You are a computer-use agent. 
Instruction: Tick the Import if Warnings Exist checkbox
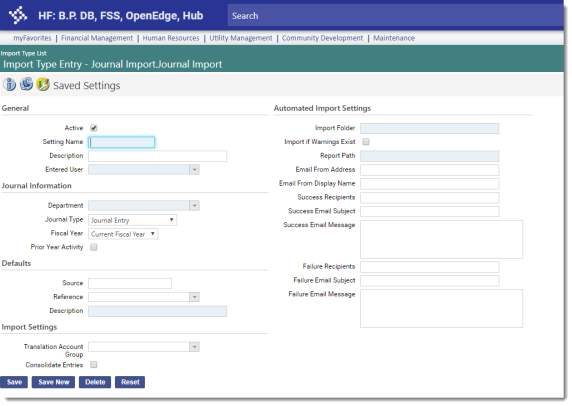pos(366,142)
